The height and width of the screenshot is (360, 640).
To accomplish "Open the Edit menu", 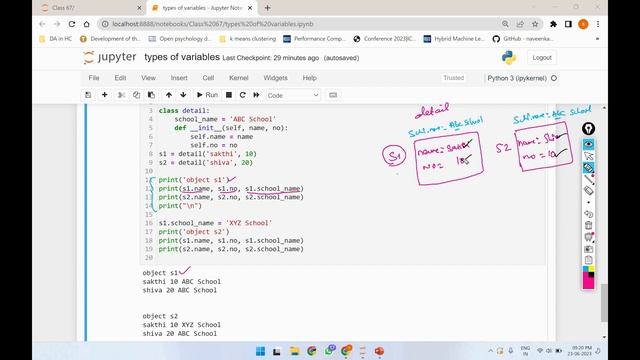I will tap(120, 78).
